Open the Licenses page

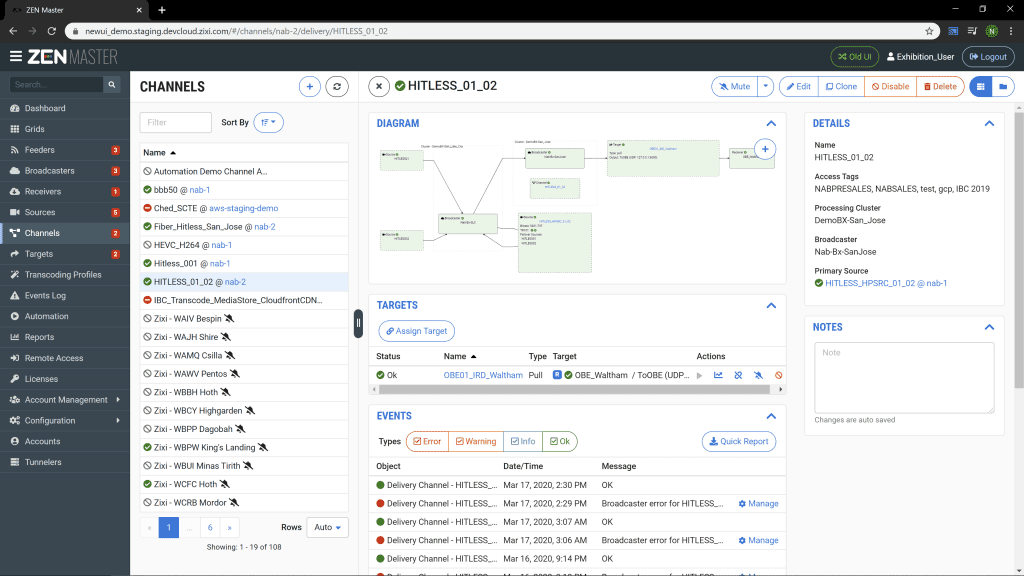65,379
